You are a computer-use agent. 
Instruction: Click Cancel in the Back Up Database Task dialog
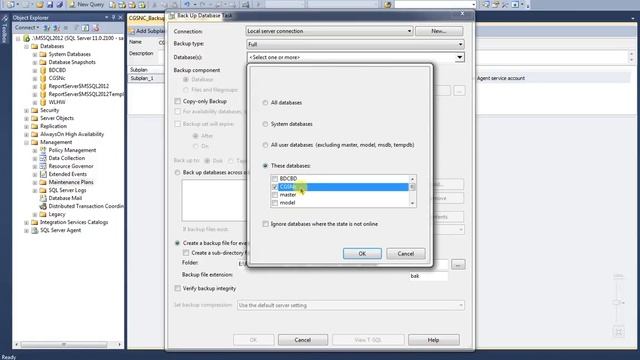pos(303,340)
